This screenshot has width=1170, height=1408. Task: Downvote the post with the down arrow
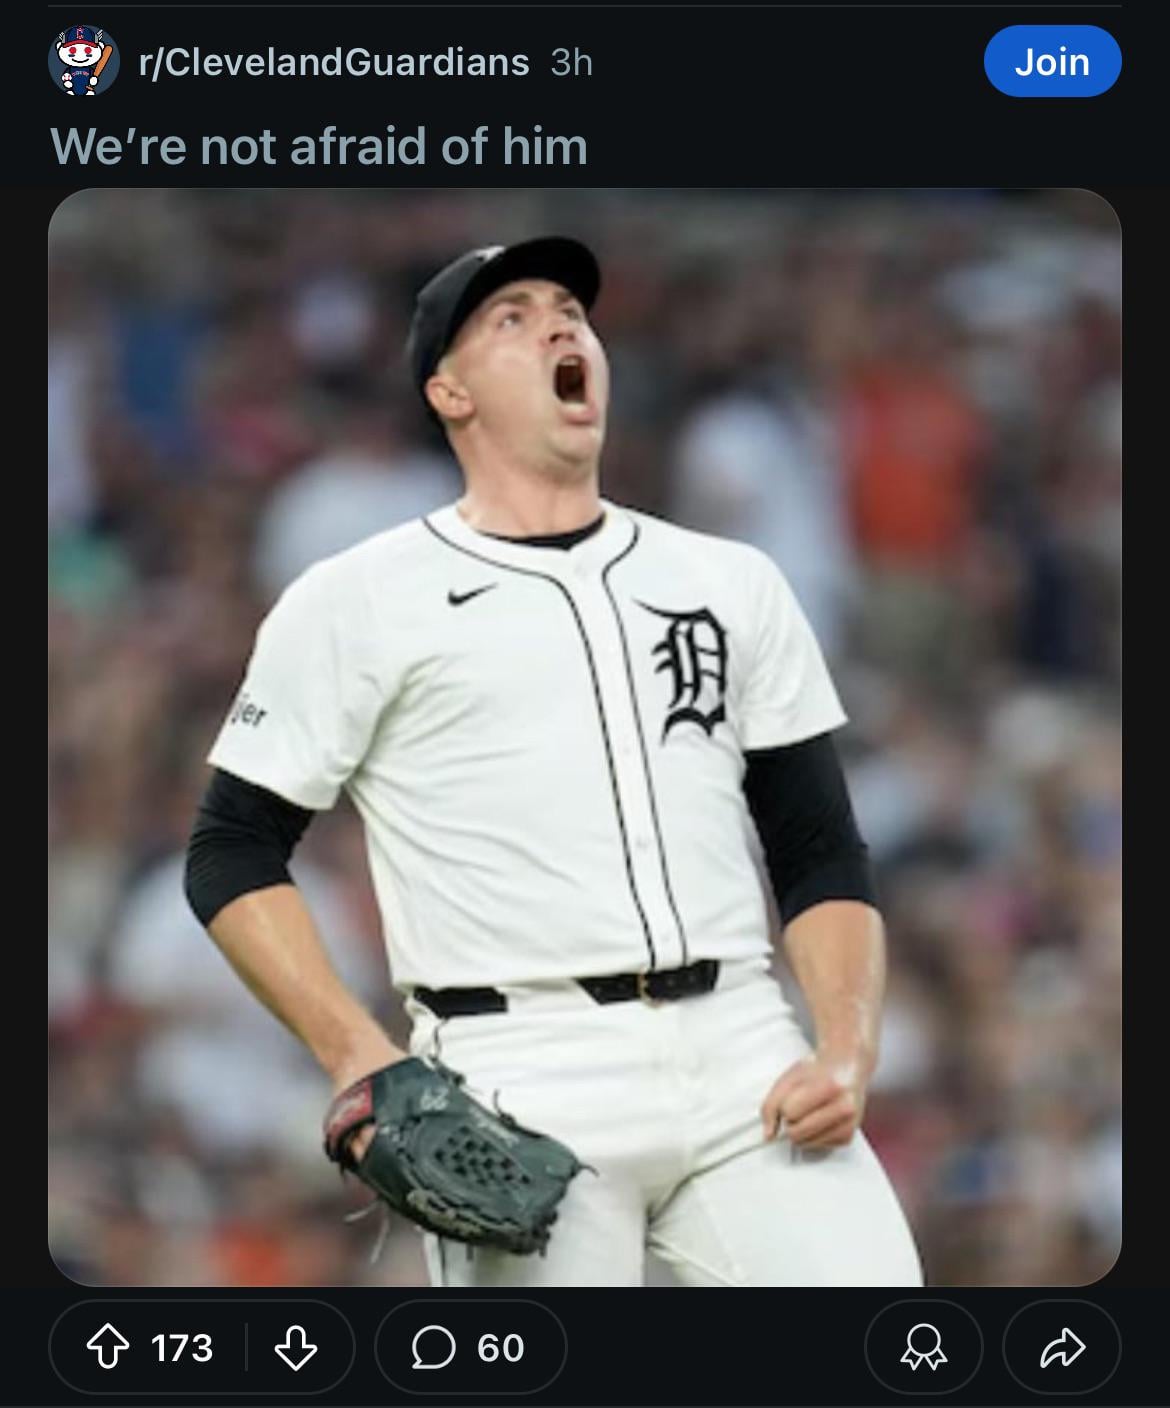coord(296,1347)
